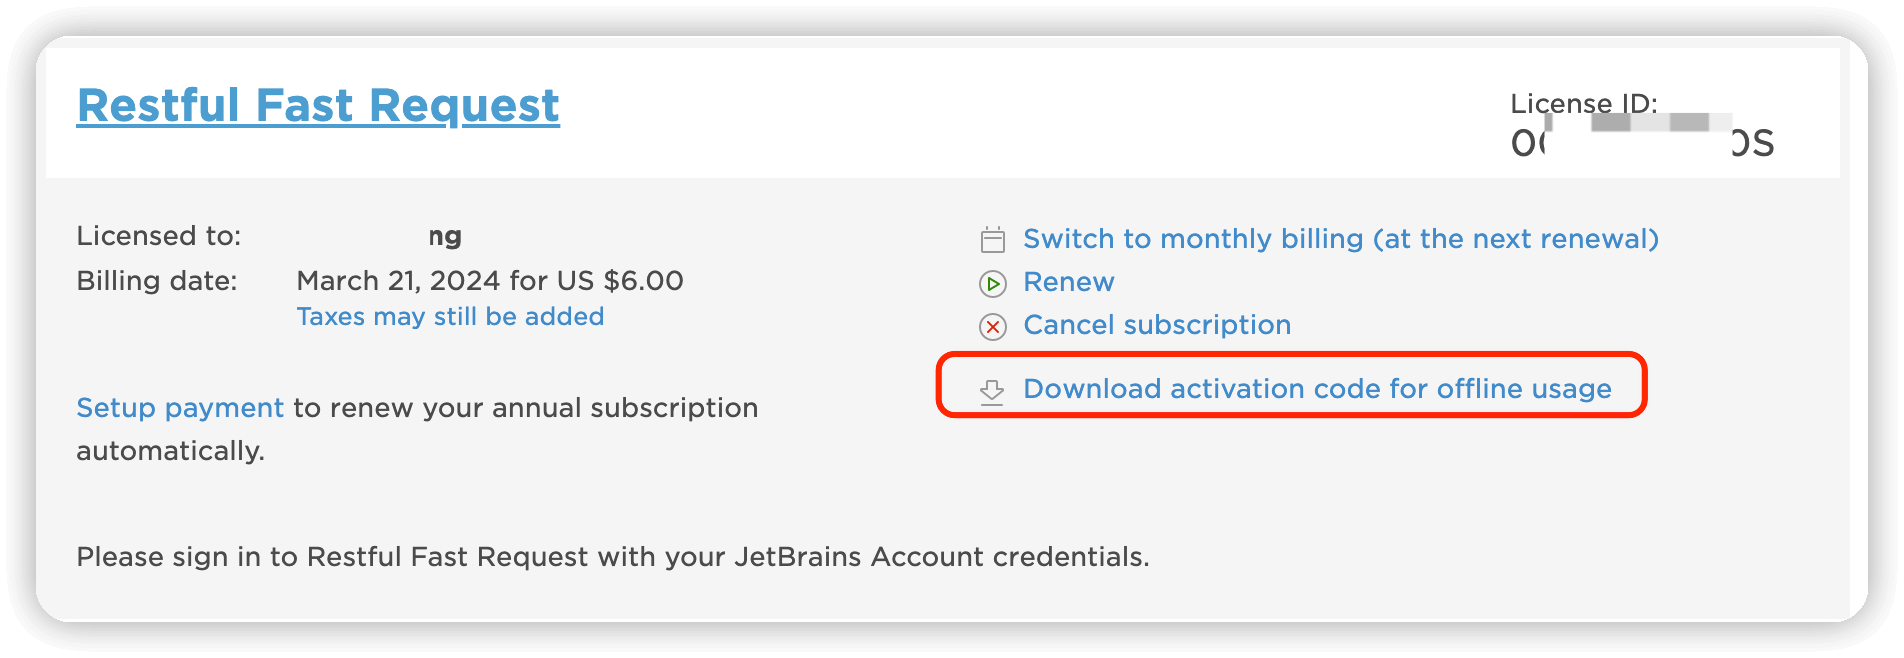Follow the Setup payment link

point(180,408)
